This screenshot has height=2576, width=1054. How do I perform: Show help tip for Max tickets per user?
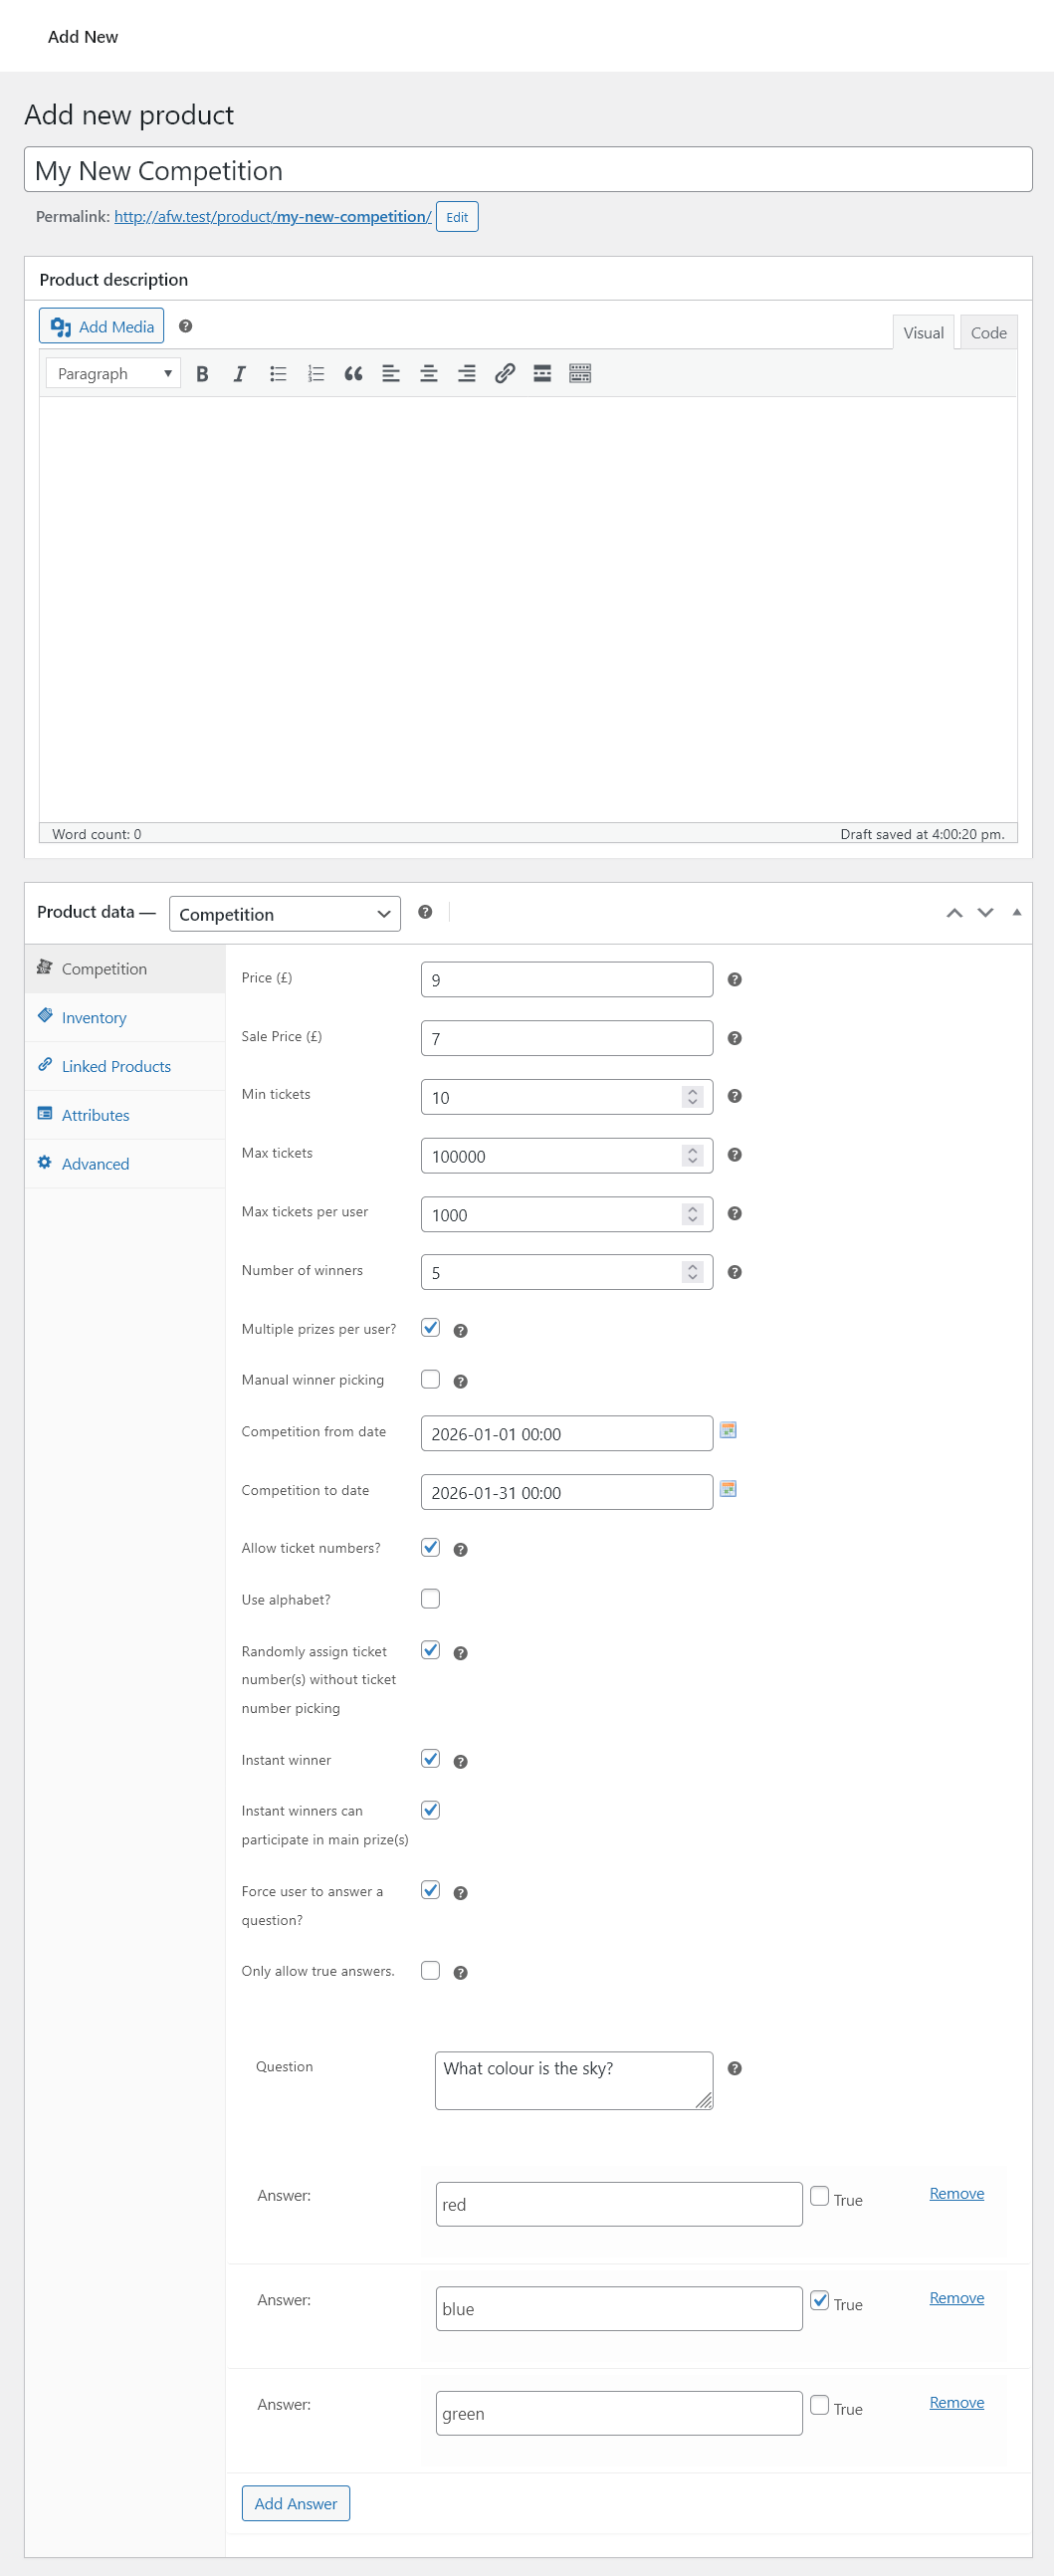(x=735, y=1214)
